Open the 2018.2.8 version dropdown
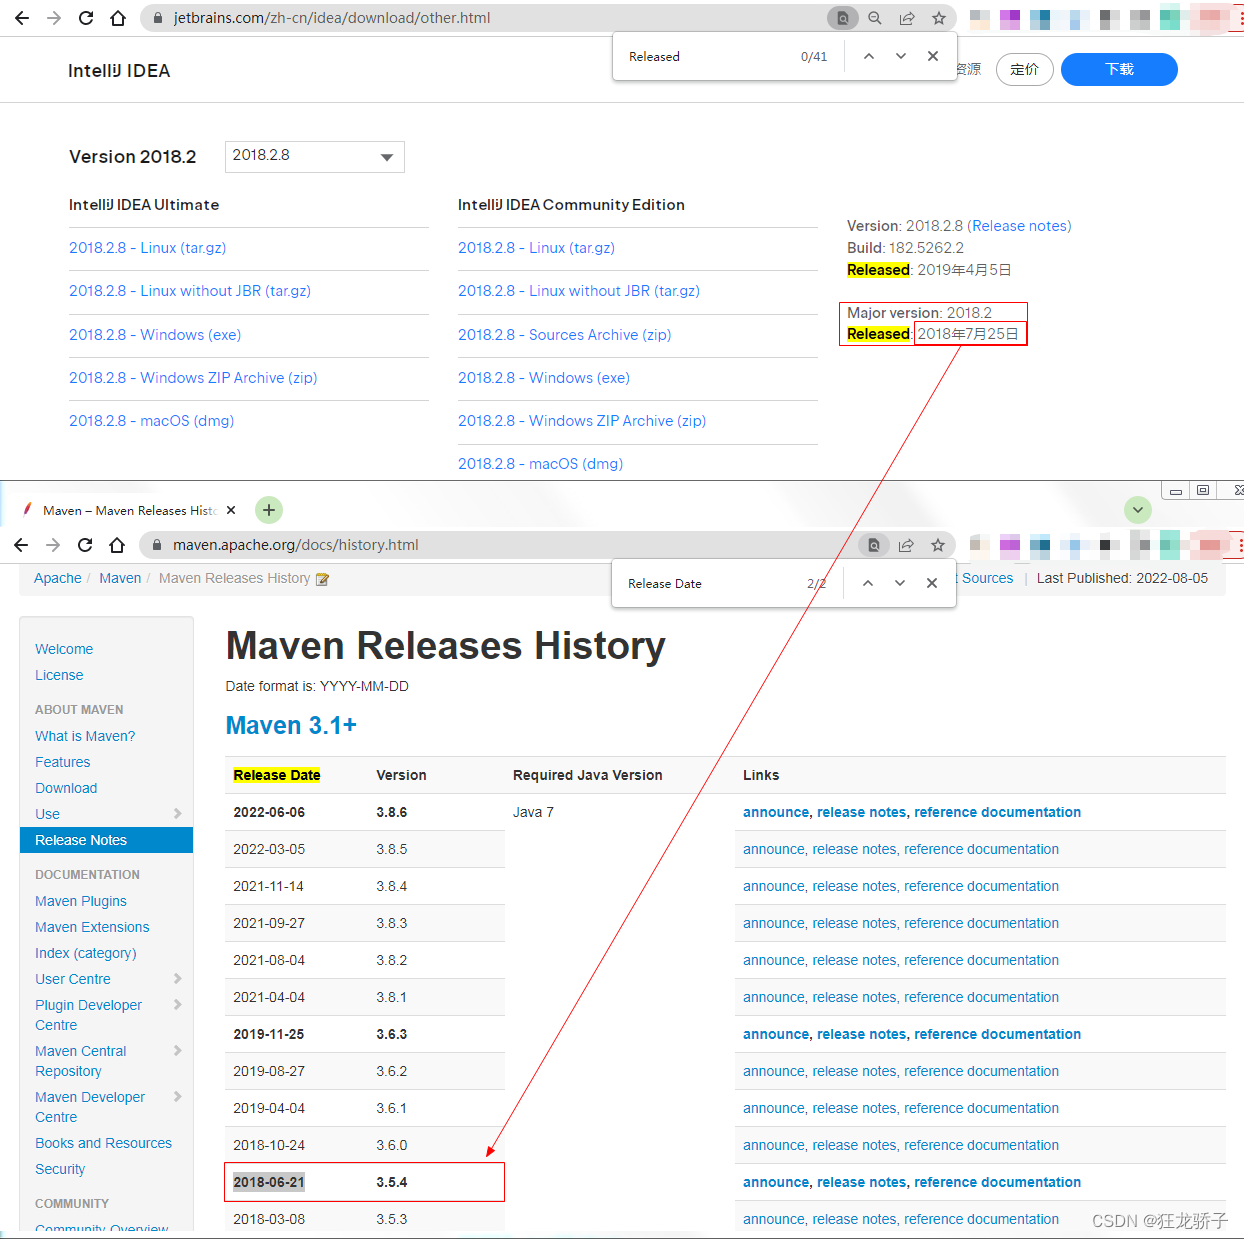Viewport: 1244px width, 1239px height. click(x=315, y=157)
